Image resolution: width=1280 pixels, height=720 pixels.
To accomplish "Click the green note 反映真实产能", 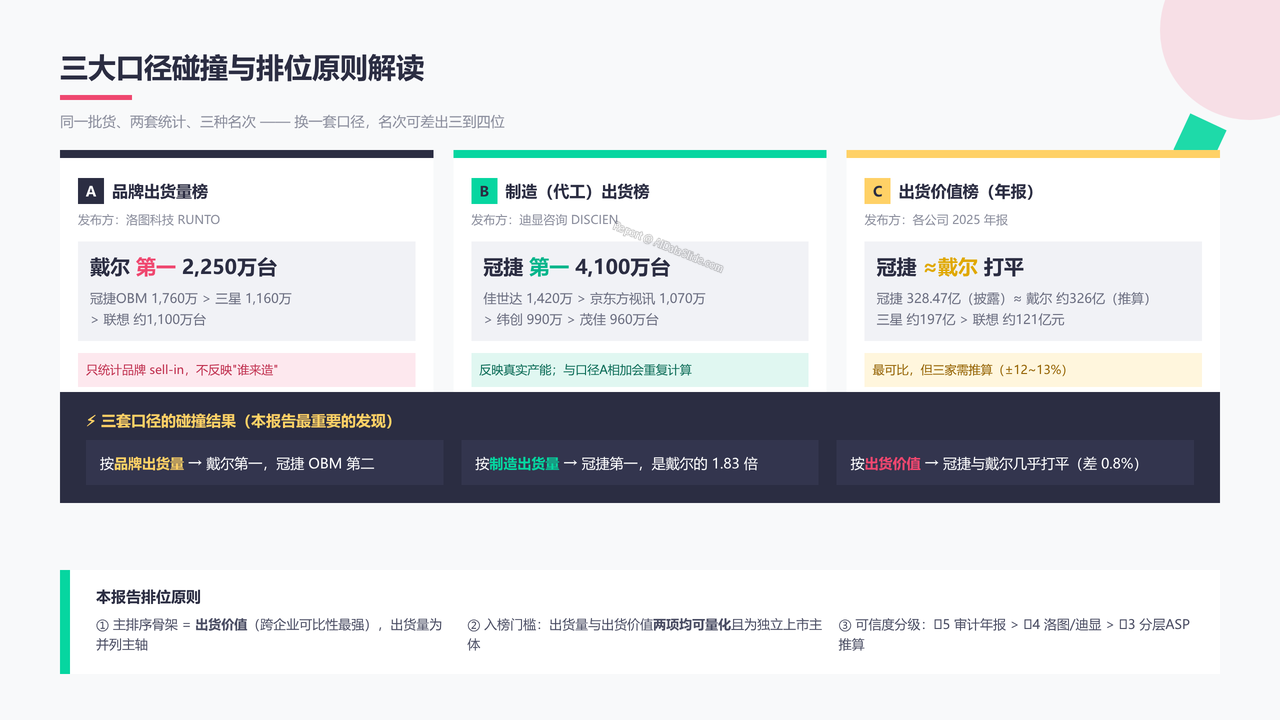I will 640,370.
